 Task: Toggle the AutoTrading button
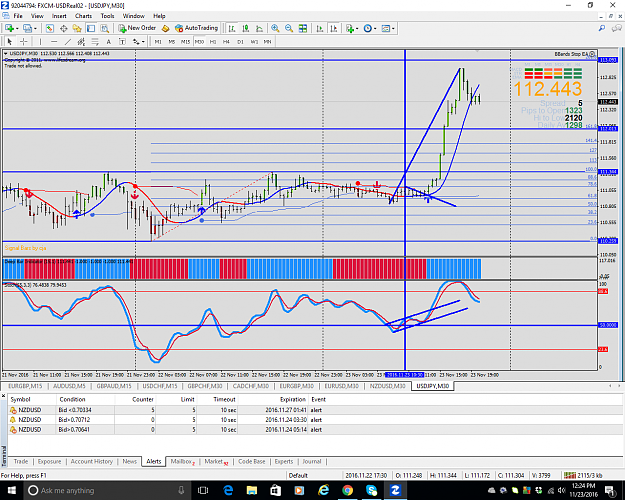pyautogui.click(x=197, y=28)
